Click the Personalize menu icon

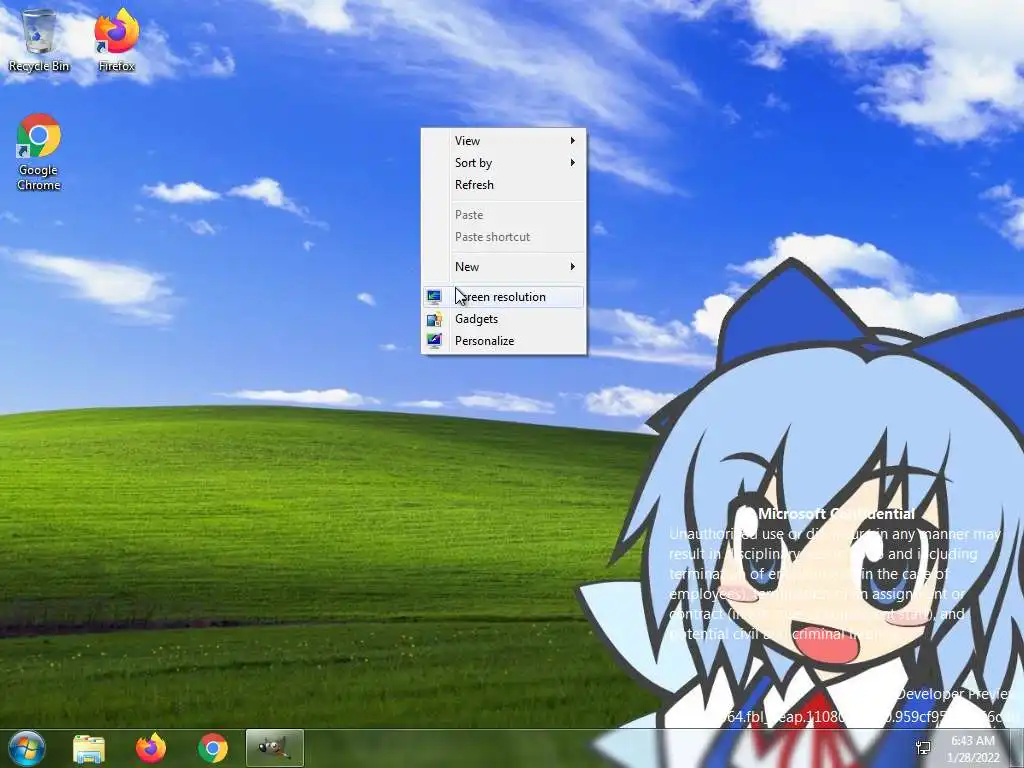(434, 340)
